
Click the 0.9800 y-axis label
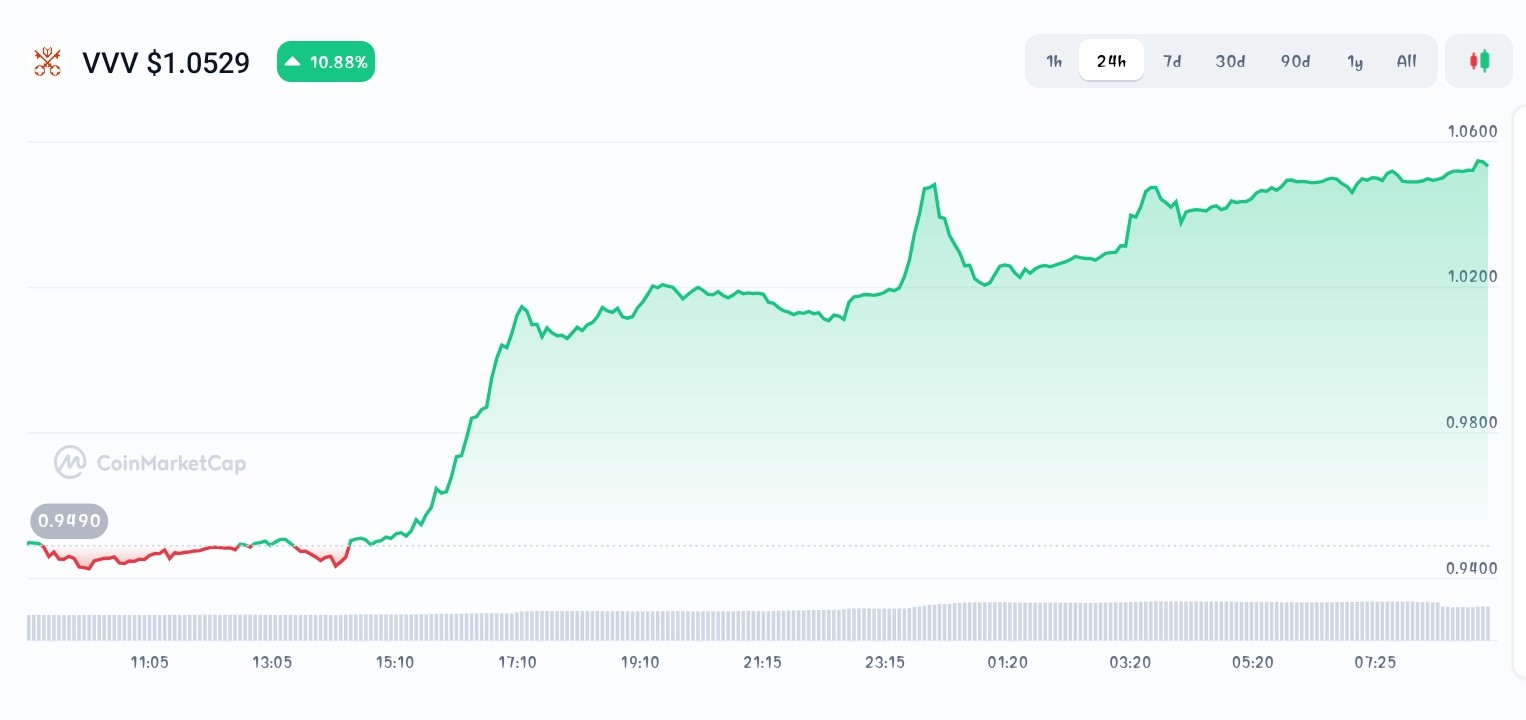[1472, 422]
